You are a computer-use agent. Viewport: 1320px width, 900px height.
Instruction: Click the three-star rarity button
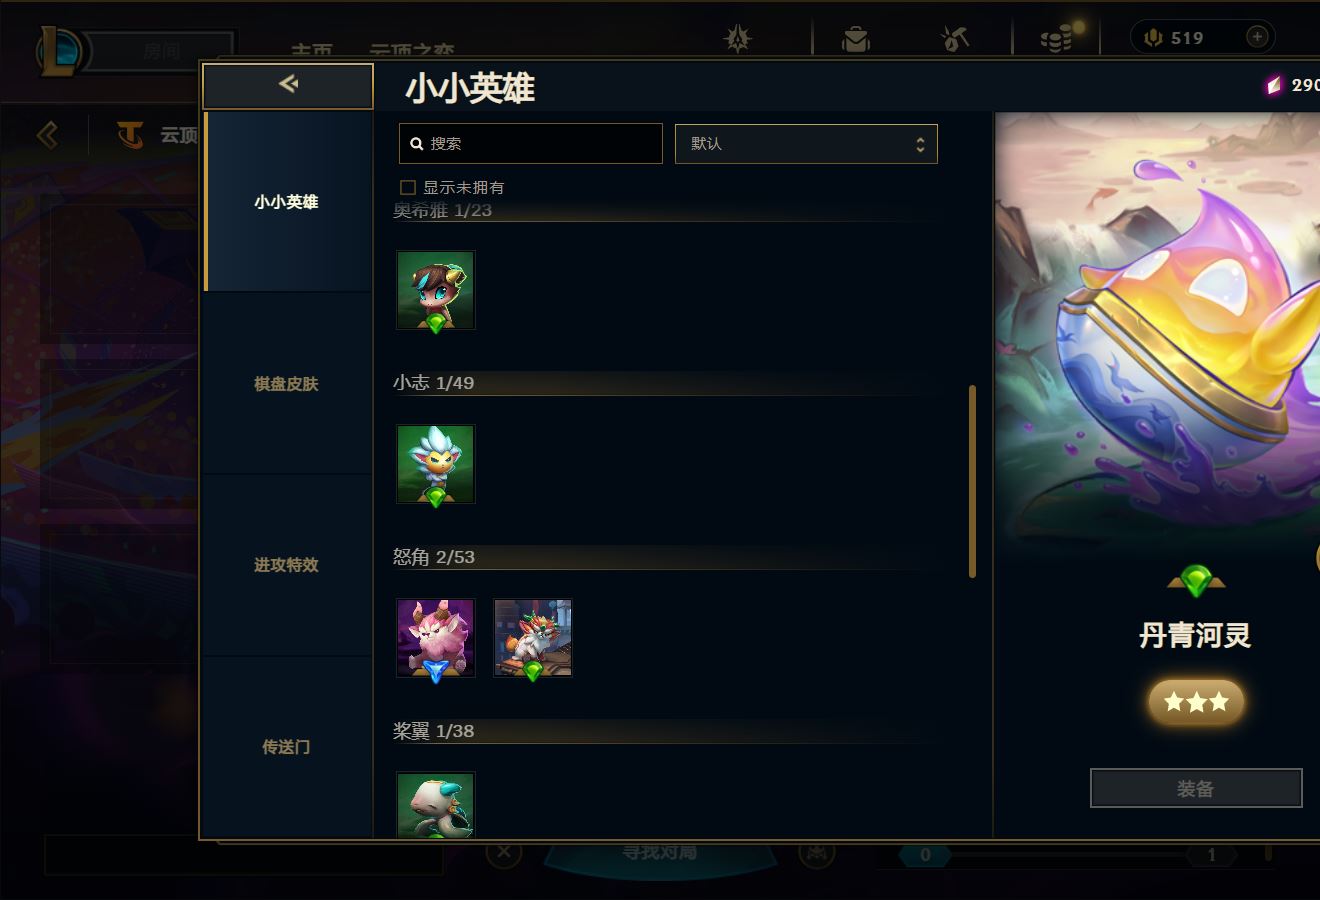[x=1196, y=702]
